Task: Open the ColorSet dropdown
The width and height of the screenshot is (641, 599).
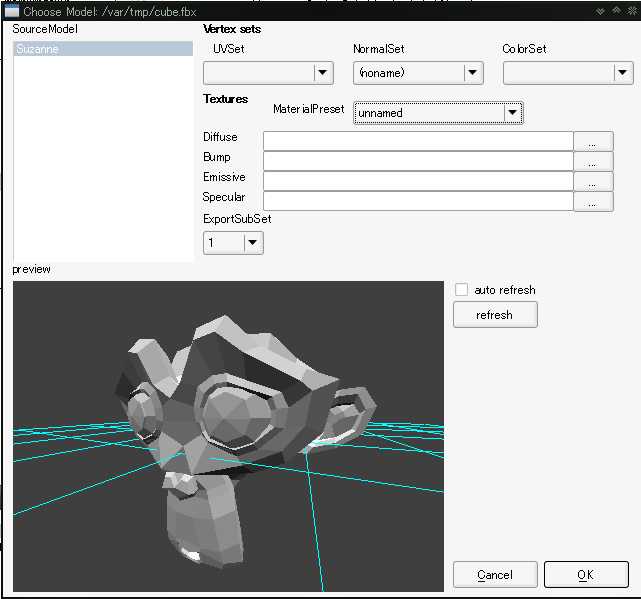Action: coord(568,73)
